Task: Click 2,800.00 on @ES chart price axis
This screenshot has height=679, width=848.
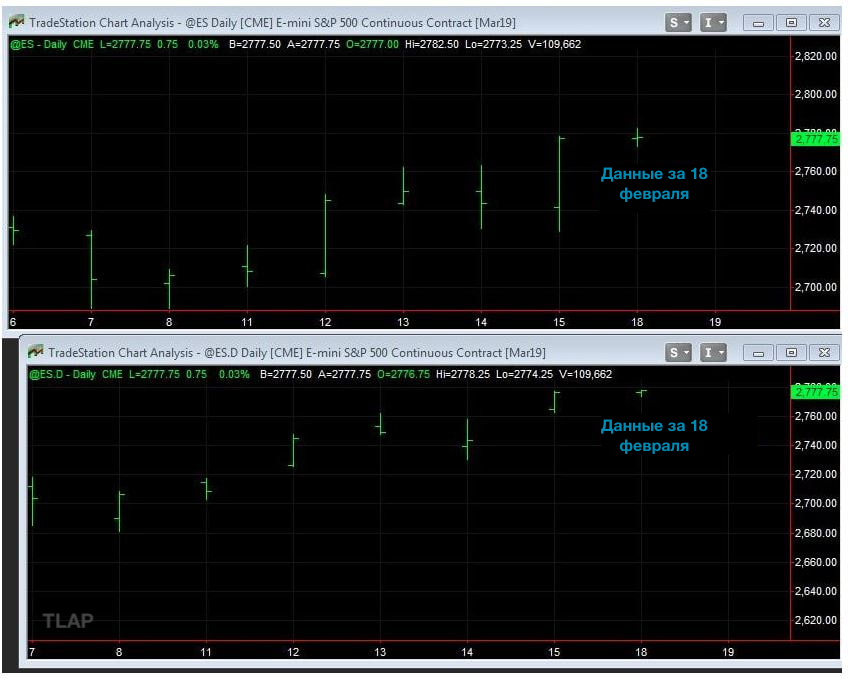Action: click(816, 94)
